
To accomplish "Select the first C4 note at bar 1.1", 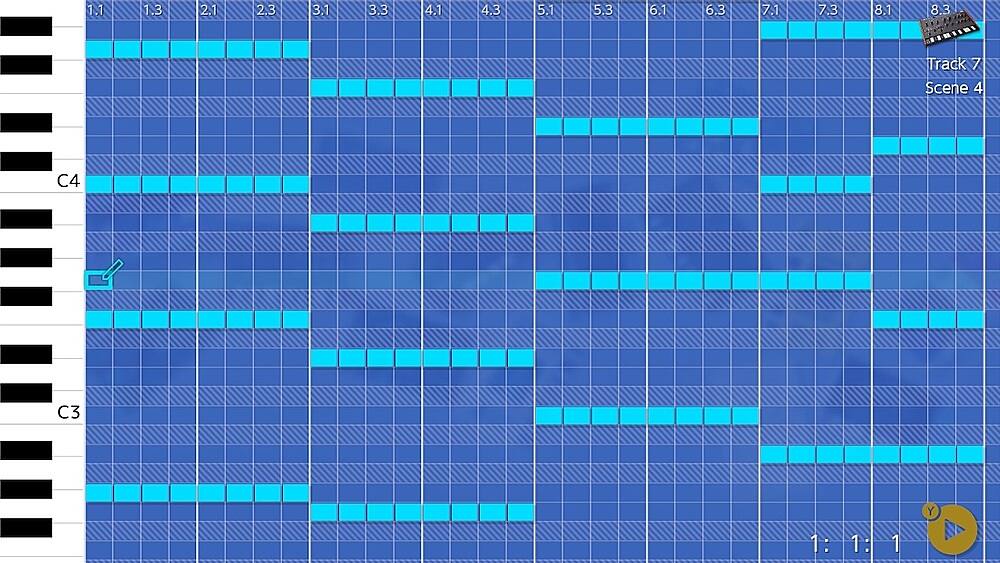I will (99, 184).
